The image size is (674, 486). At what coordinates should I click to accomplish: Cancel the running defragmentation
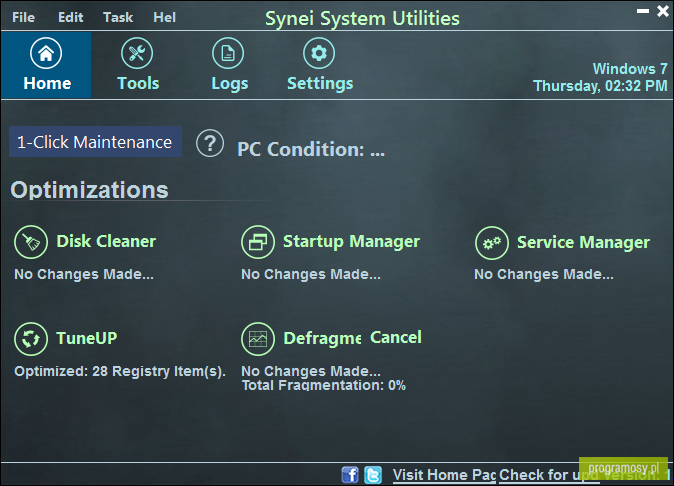pos(396,337)
